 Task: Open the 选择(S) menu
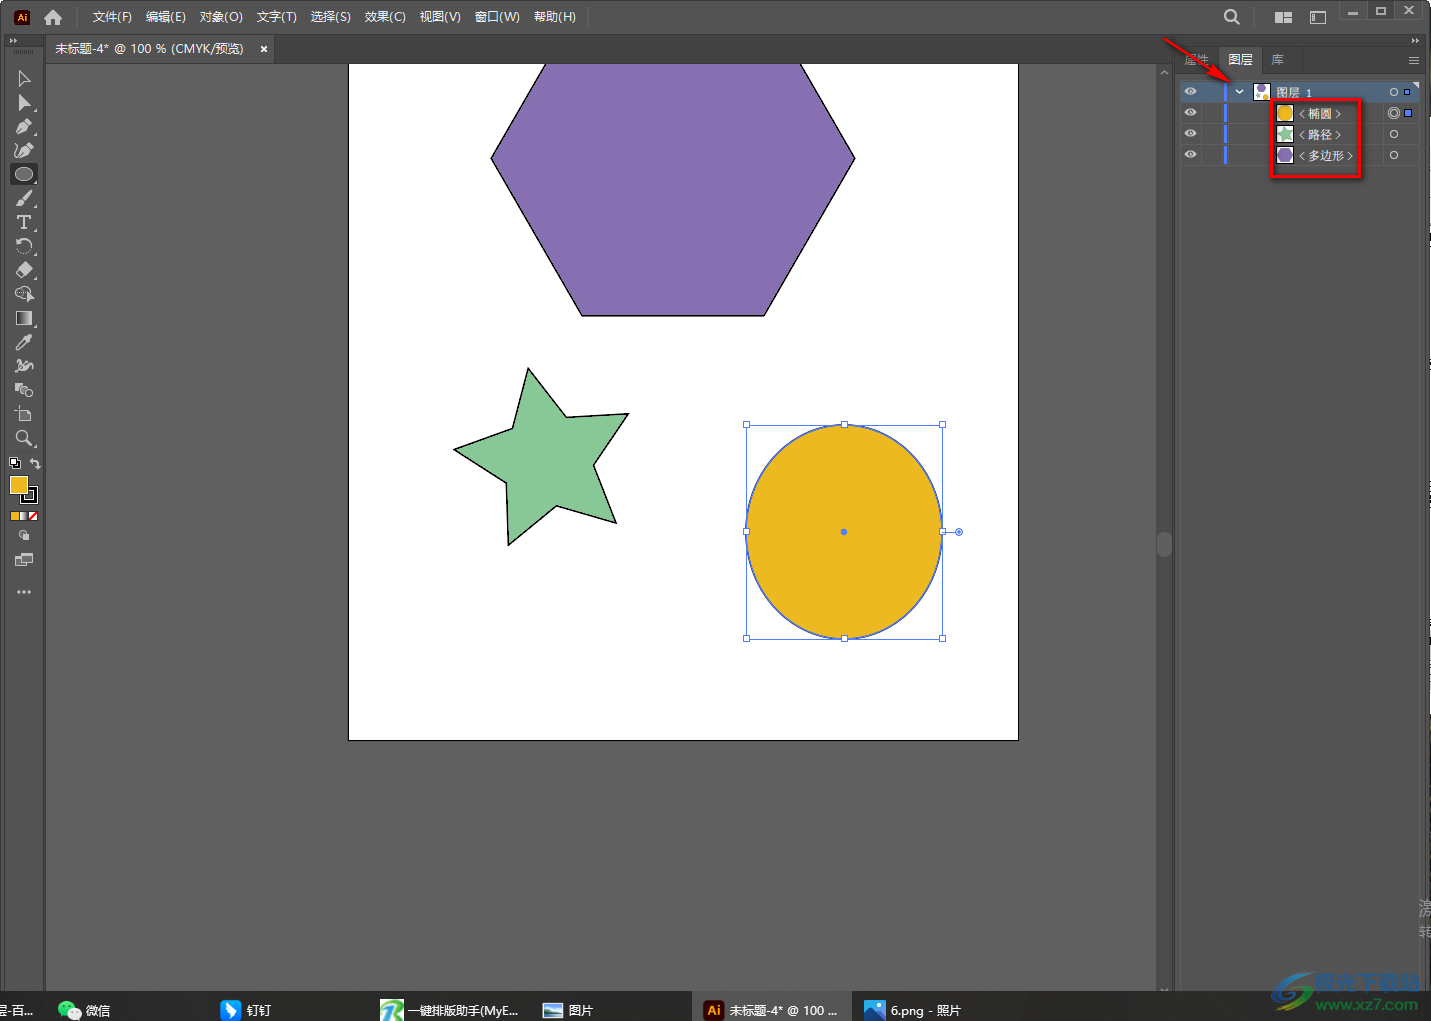(330, 17)
